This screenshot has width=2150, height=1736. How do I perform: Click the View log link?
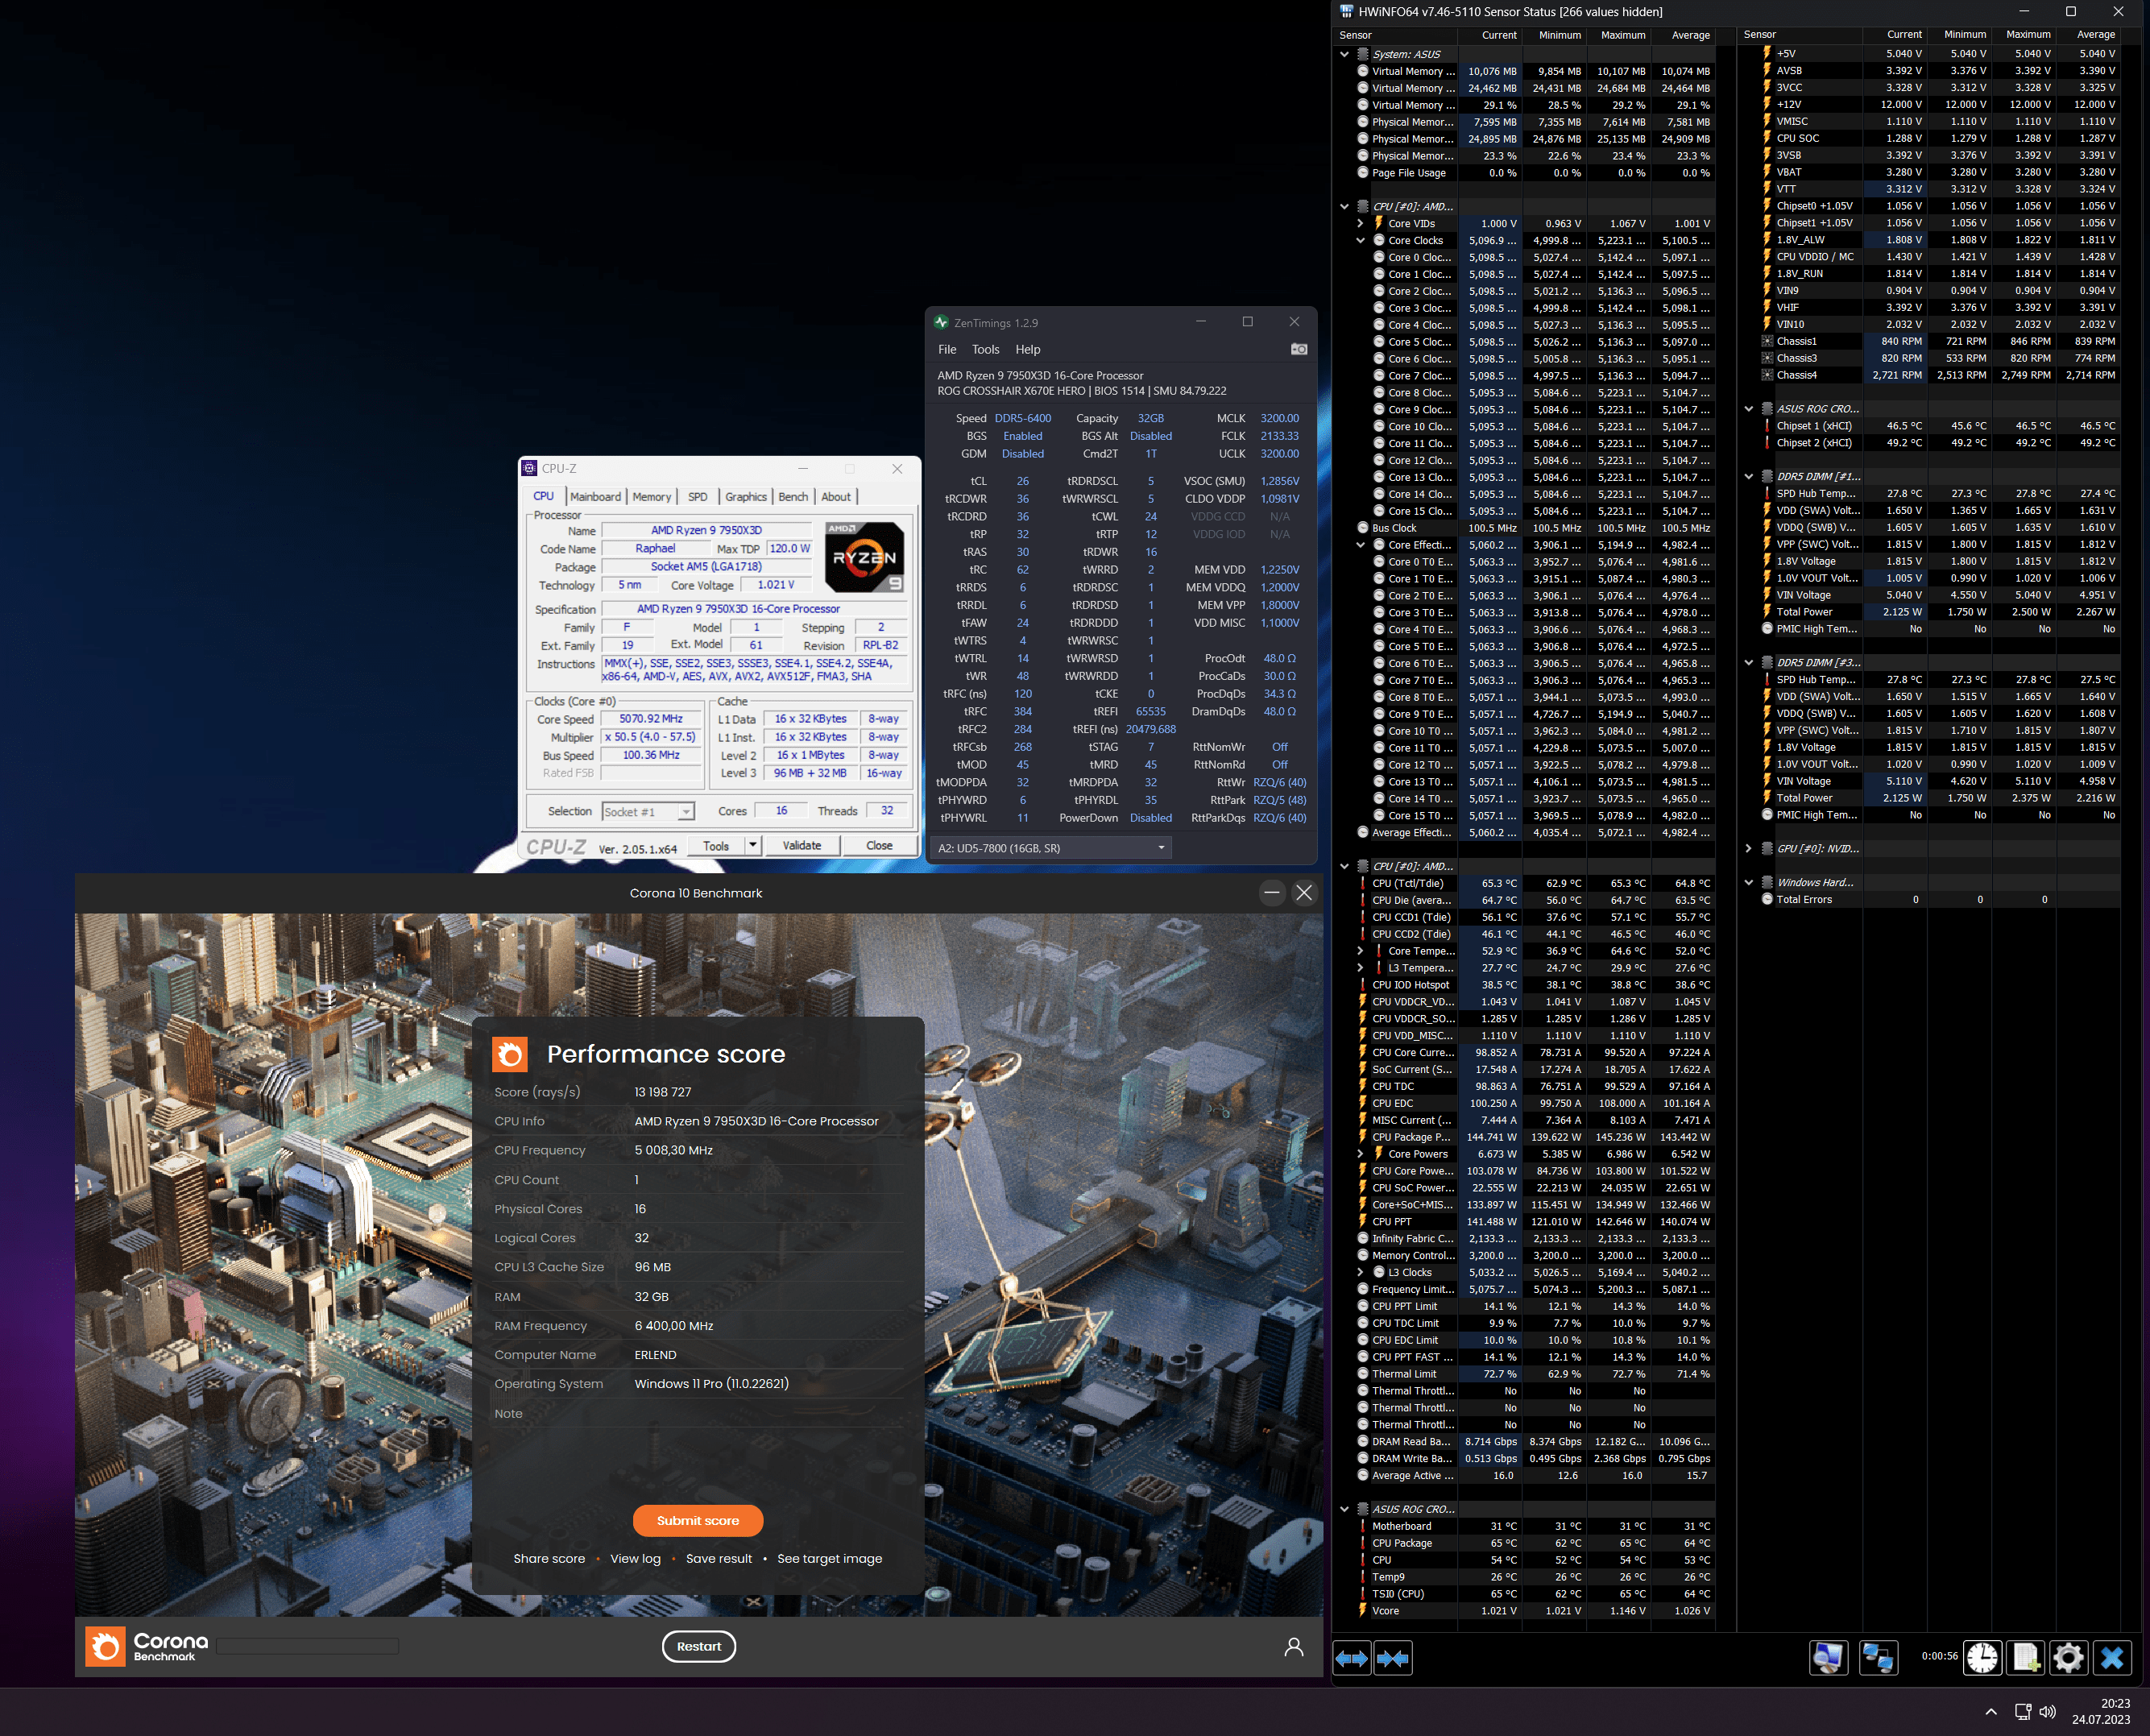click(x=635, y=1558)
